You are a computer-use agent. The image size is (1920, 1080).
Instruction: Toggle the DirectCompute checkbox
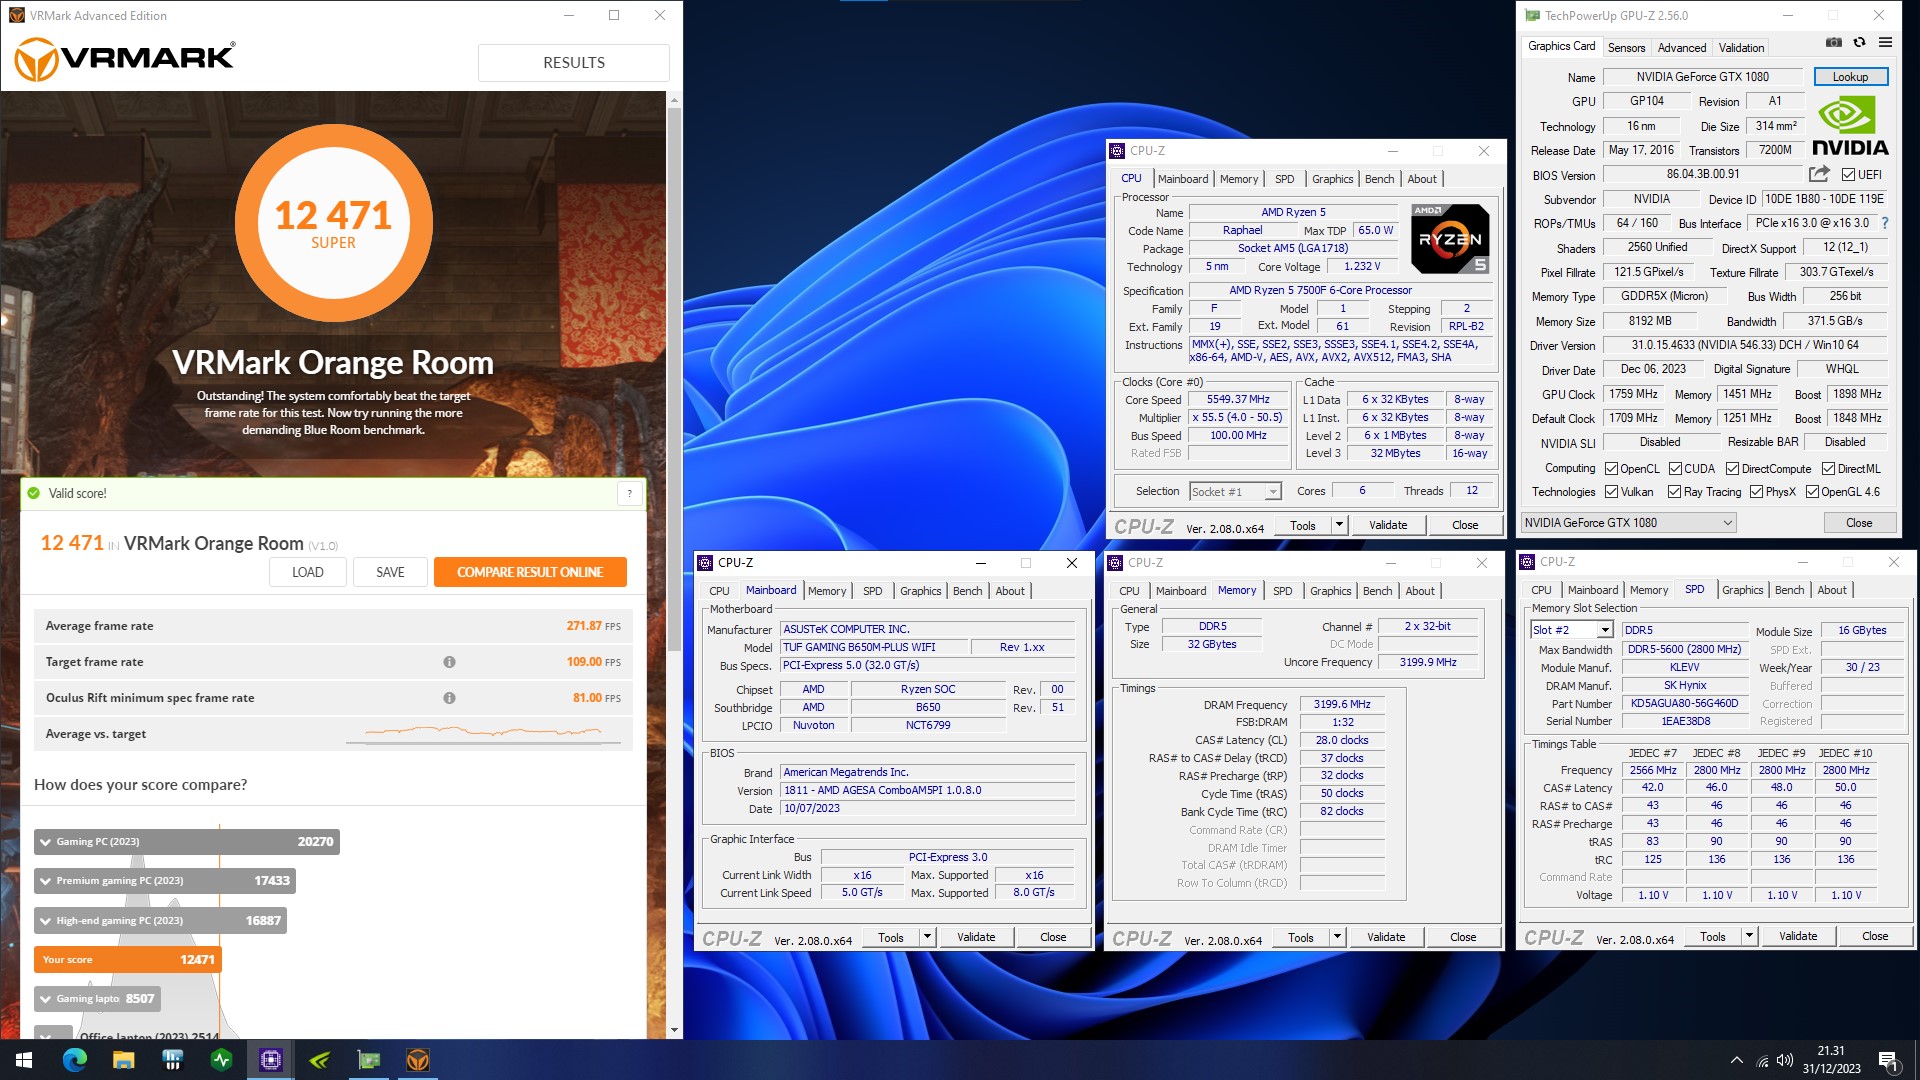[x=1732, y=469]
